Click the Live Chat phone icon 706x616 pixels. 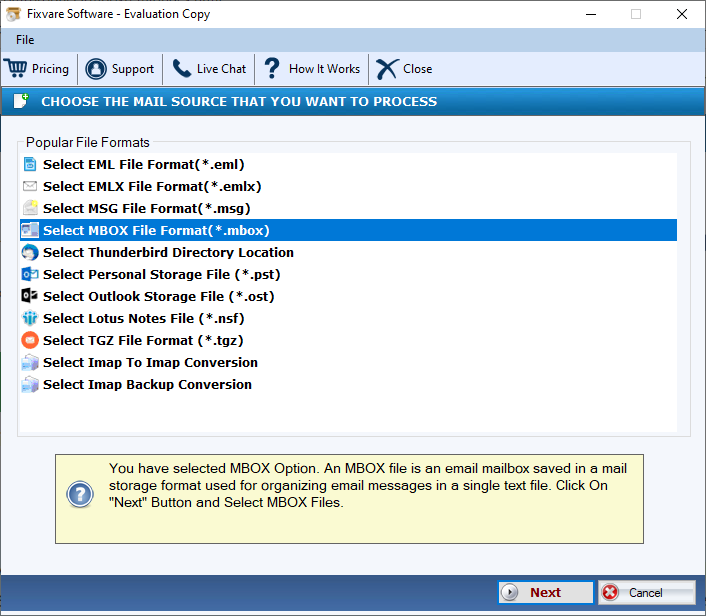(181, 69)
